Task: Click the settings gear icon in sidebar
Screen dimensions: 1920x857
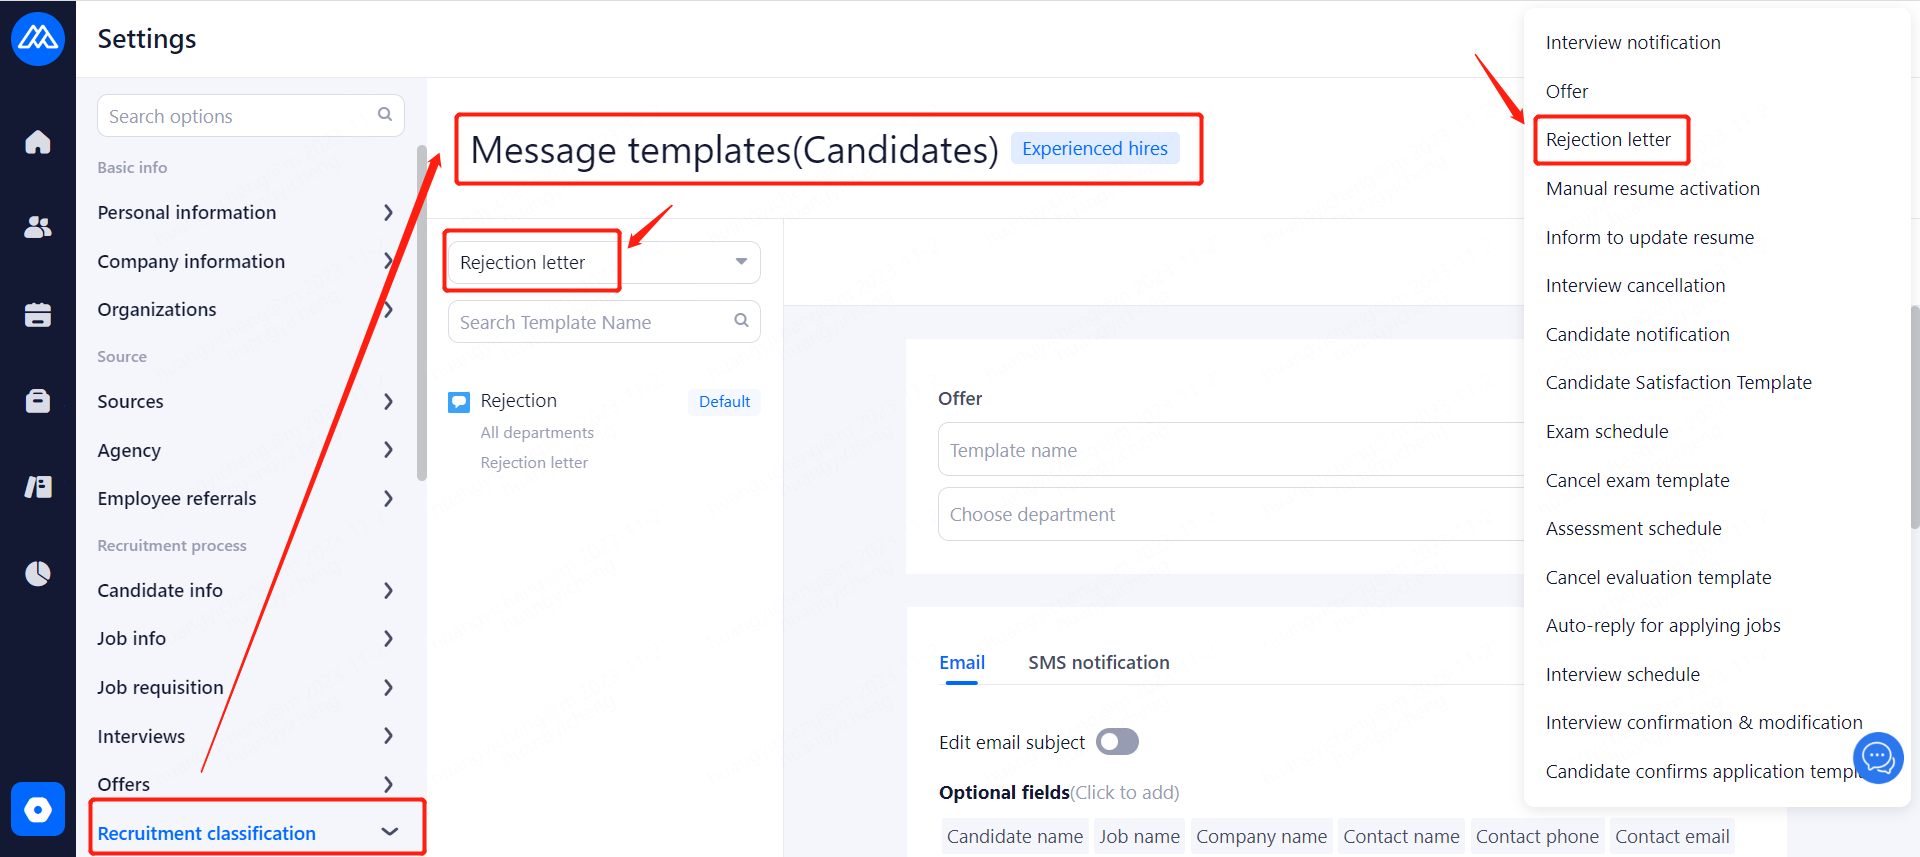Action: coord(38,809)
